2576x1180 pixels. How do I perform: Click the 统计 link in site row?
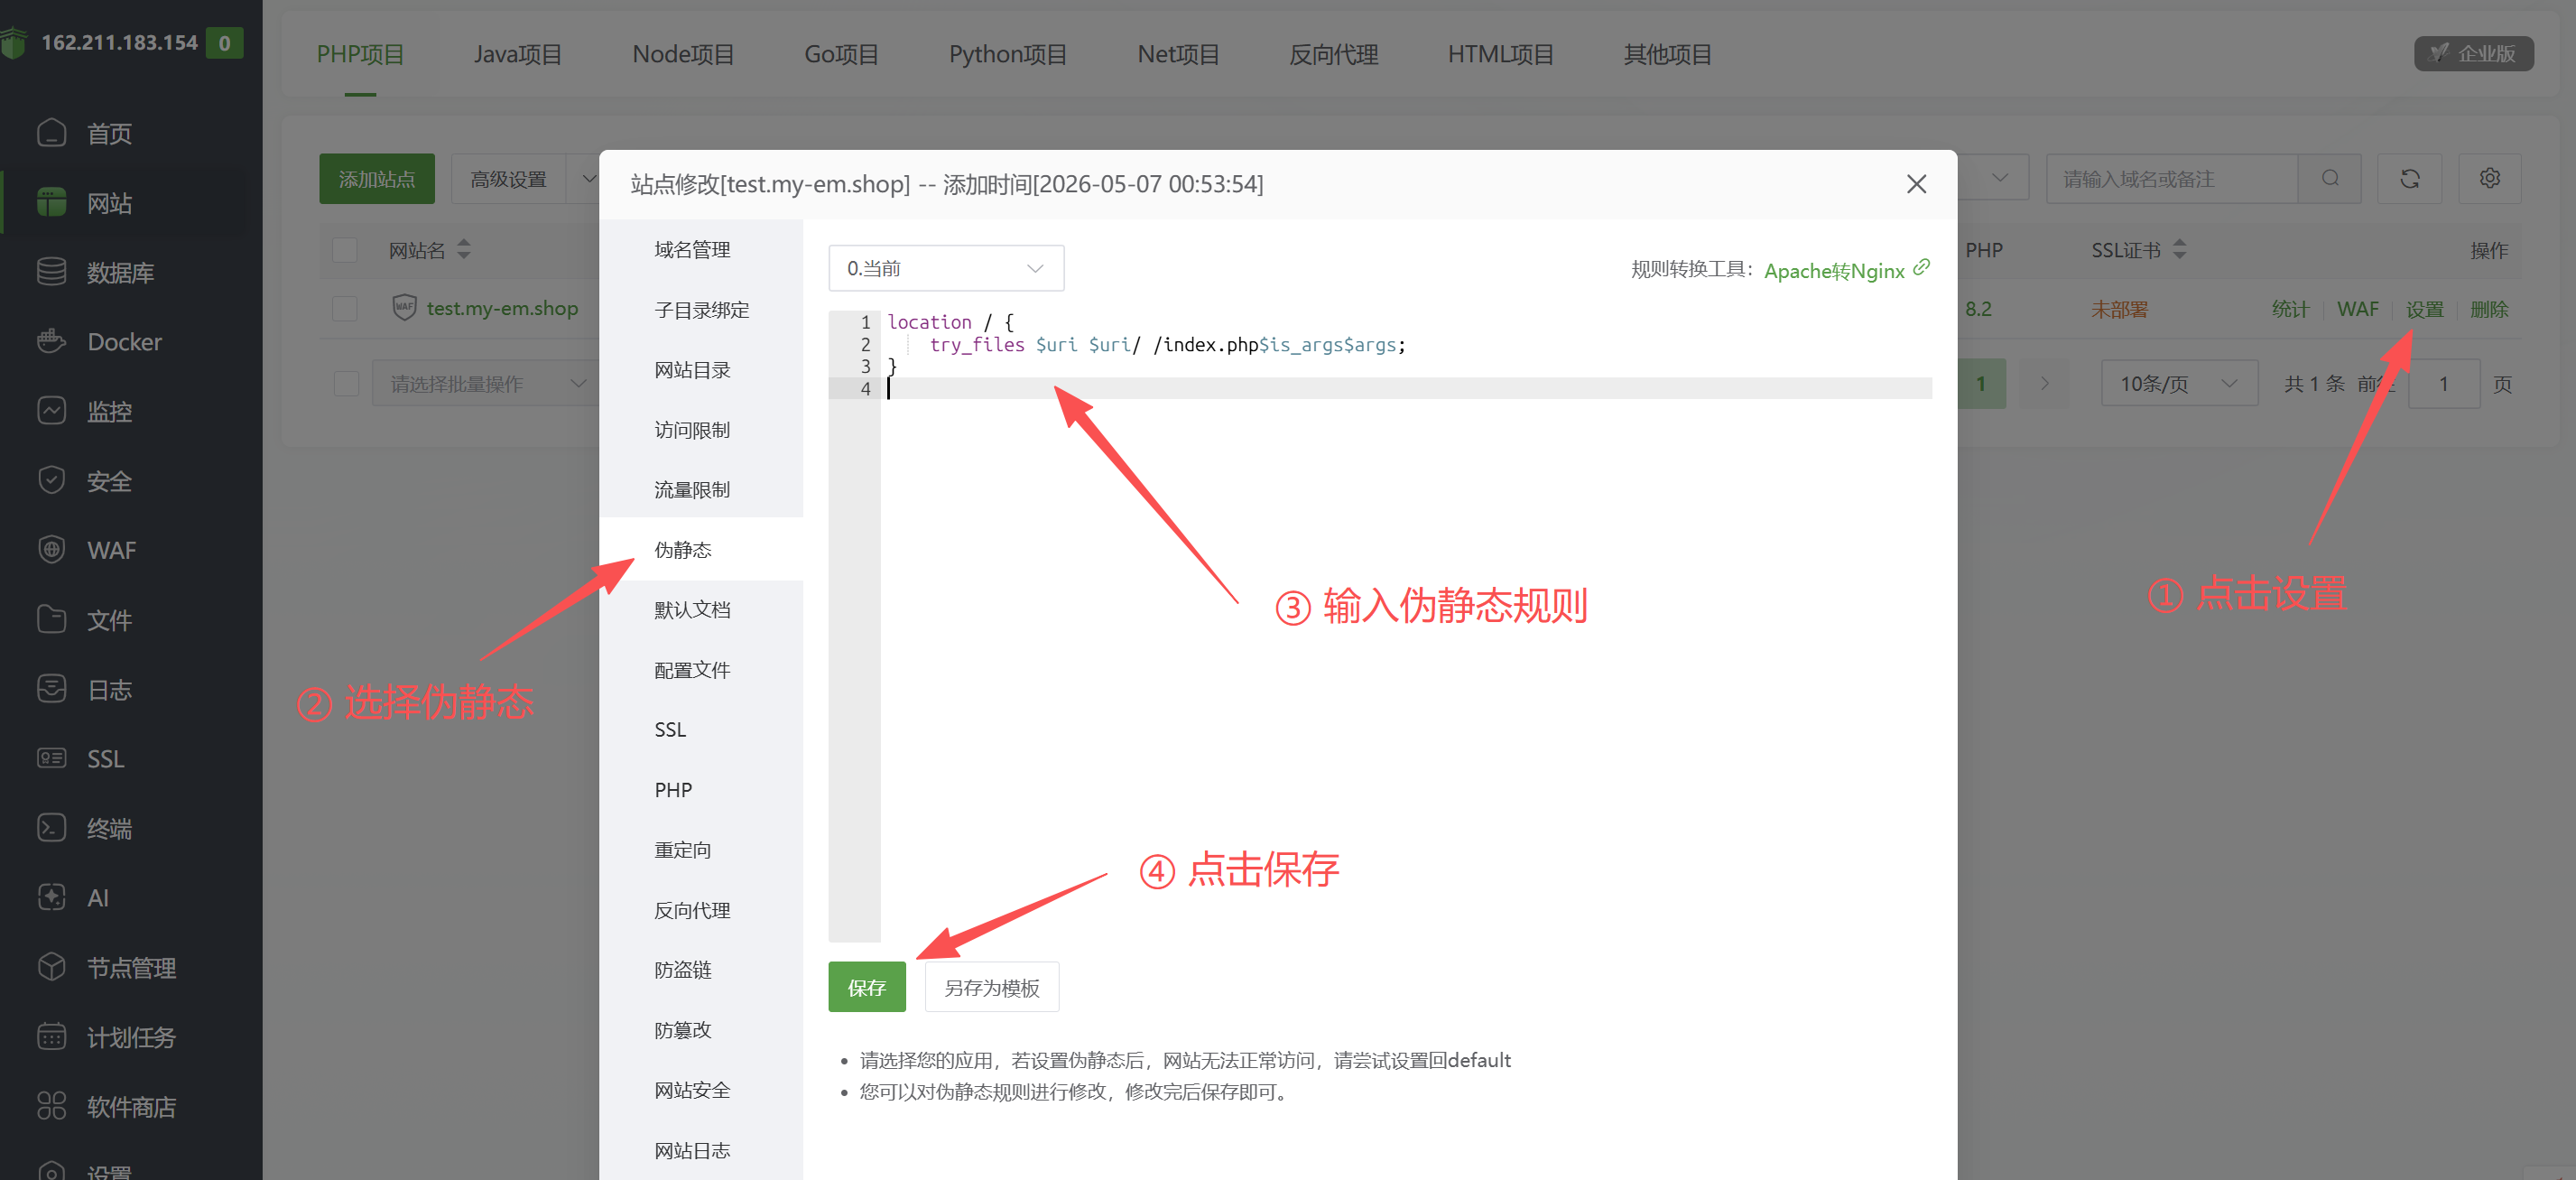pos(2290,309)
